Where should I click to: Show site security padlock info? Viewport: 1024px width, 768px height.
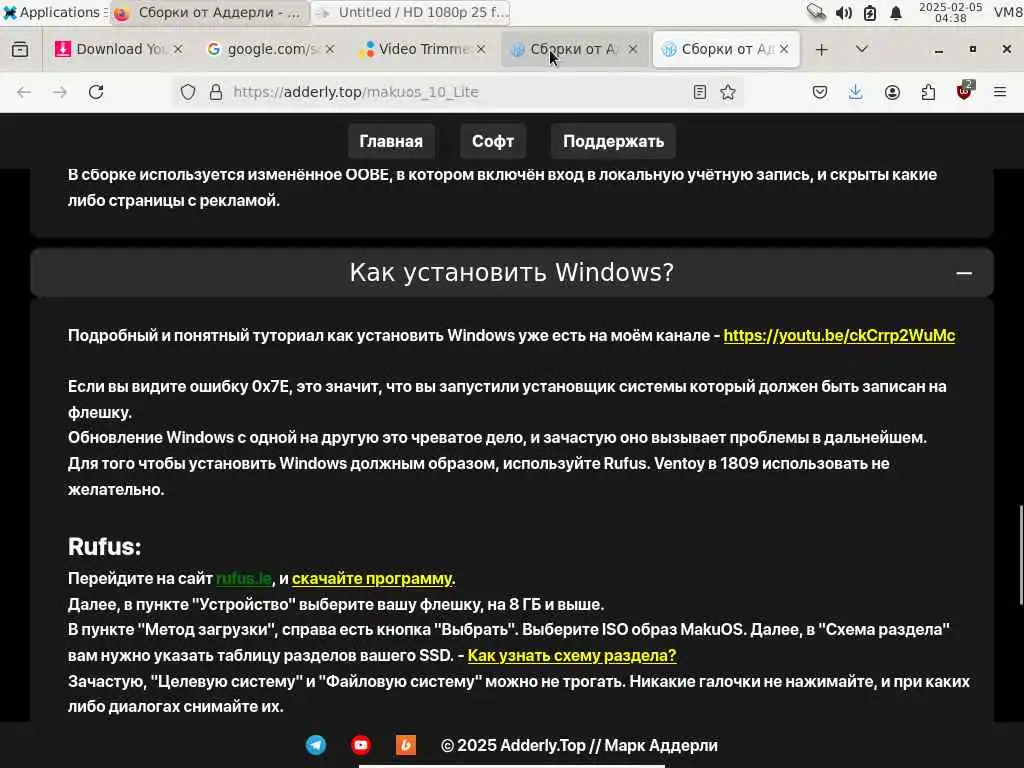click(216, 92)
